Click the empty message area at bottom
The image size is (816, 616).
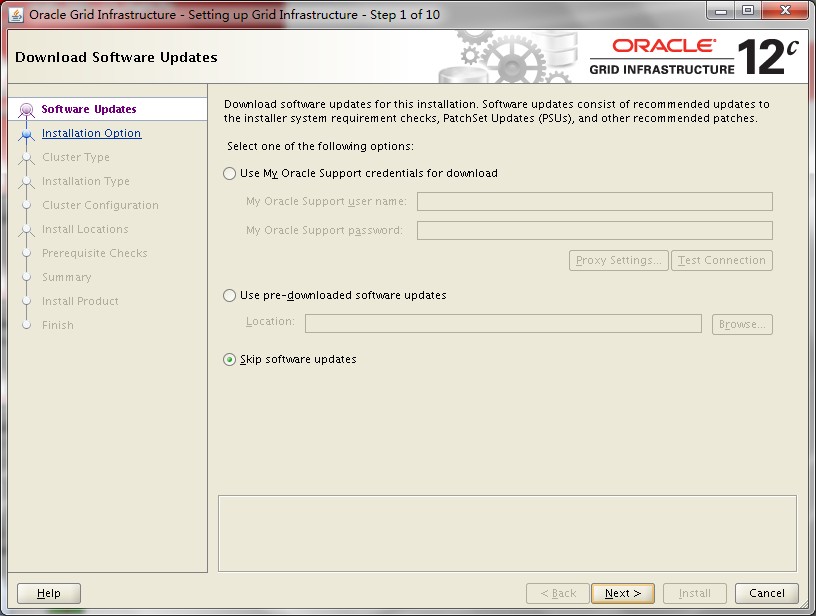click(507, 533)
